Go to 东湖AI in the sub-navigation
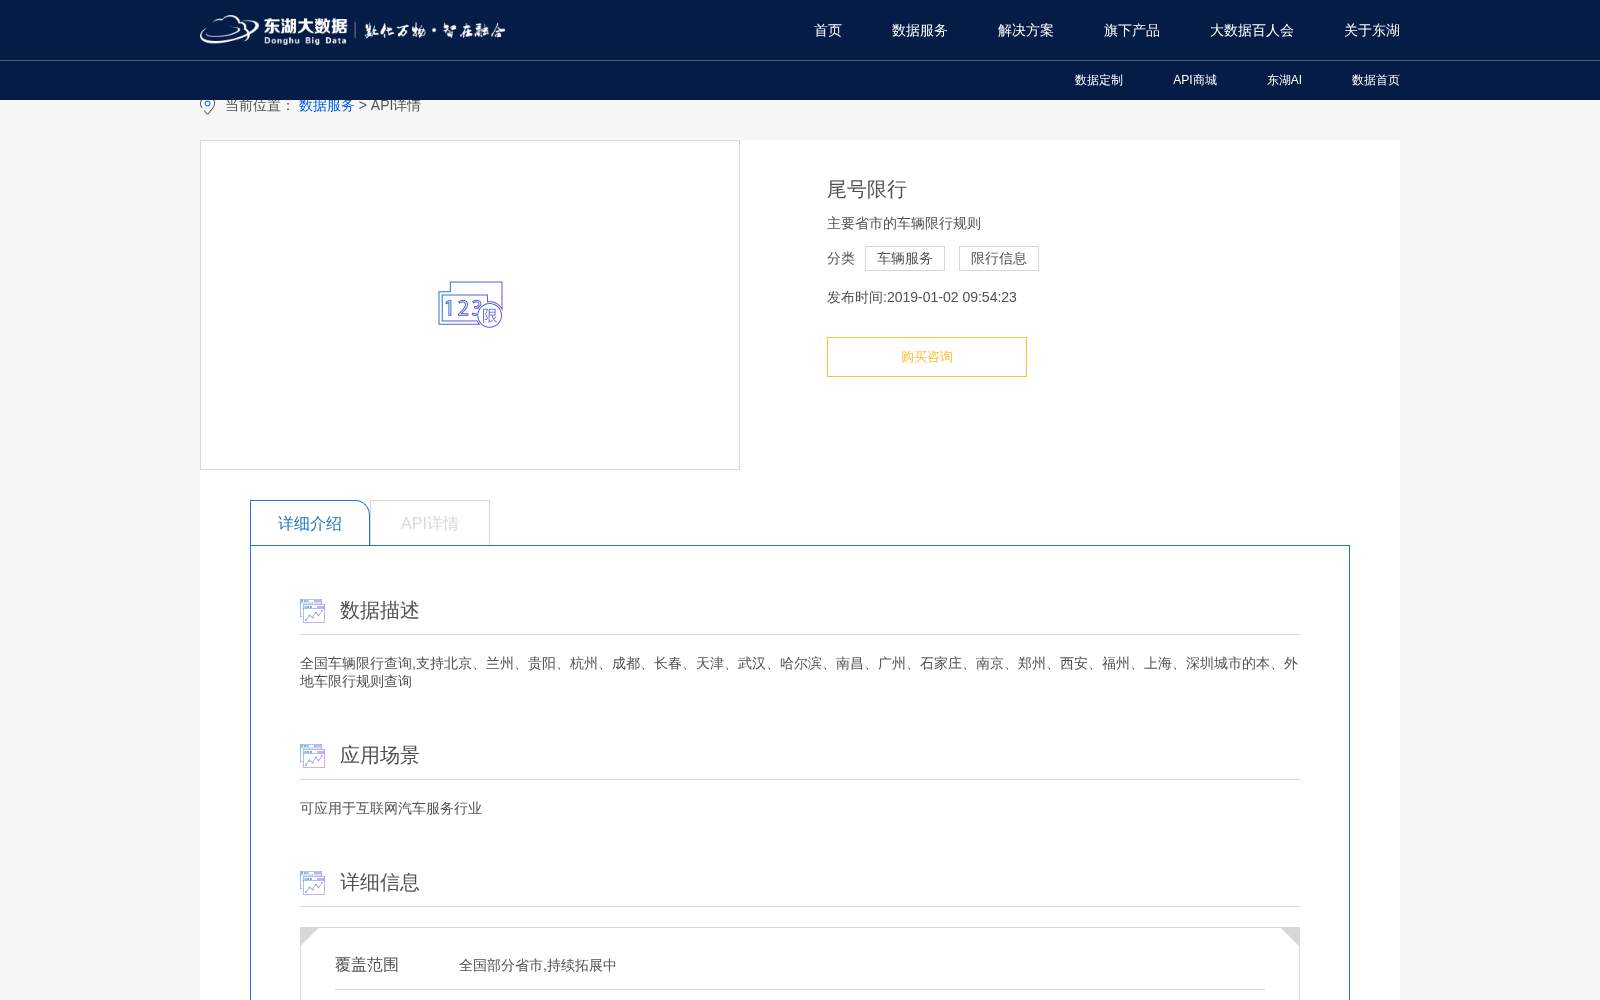The height and width of the screenshot is (1000, 1600). (x=1284, y=80)
